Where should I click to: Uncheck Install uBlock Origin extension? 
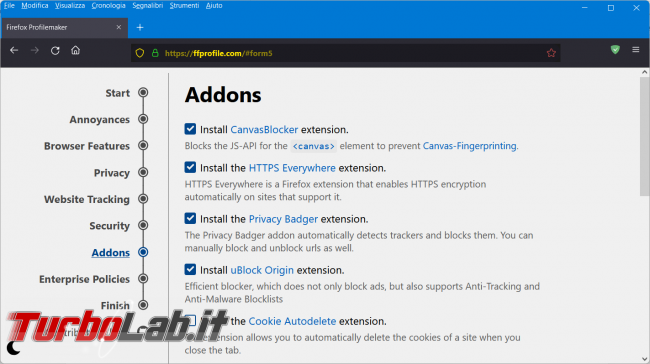190,269
